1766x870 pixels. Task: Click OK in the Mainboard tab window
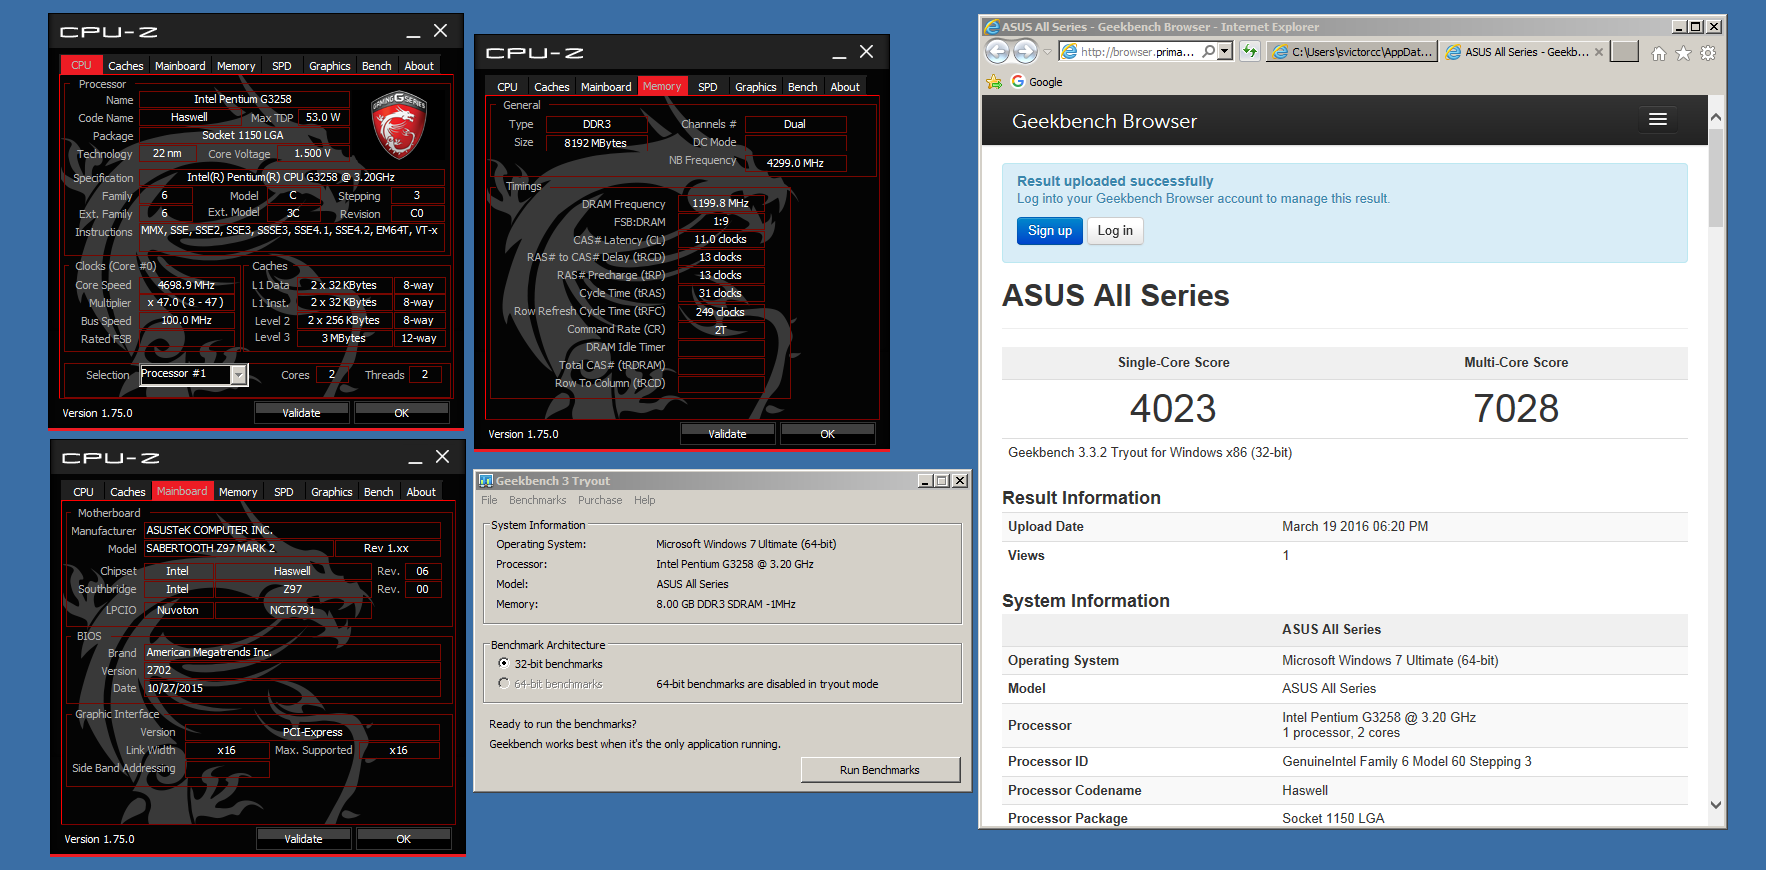[404, 839]
